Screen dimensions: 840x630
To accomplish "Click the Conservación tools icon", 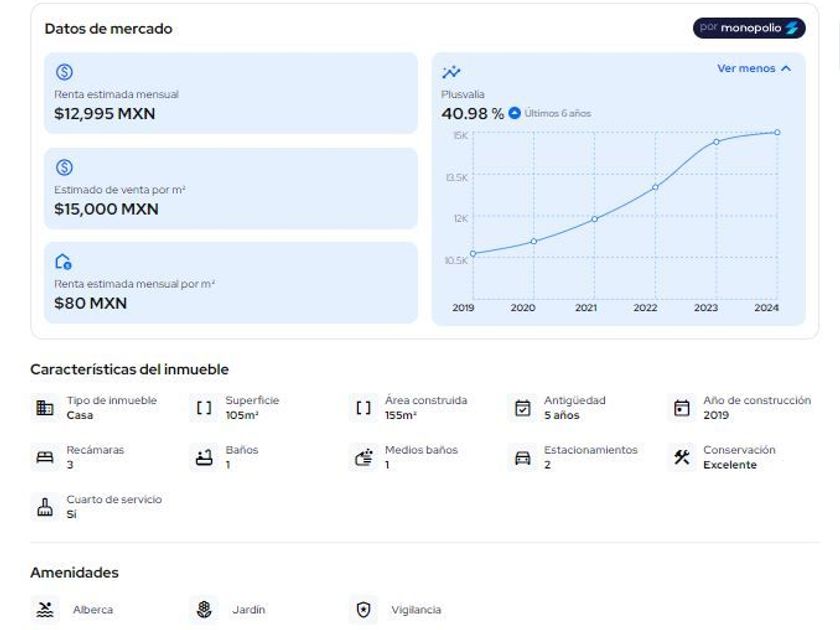I will 682,458.
